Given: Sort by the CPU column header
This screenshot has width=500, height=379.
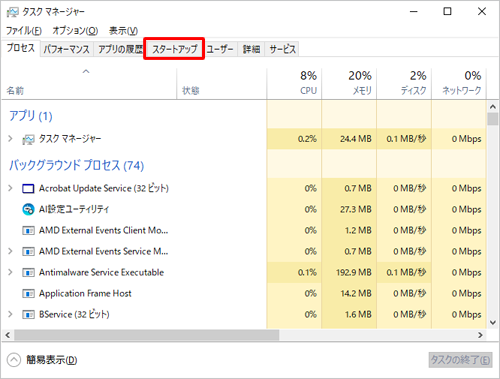Looking at the screenshot, I should click(x=294, y=83).
